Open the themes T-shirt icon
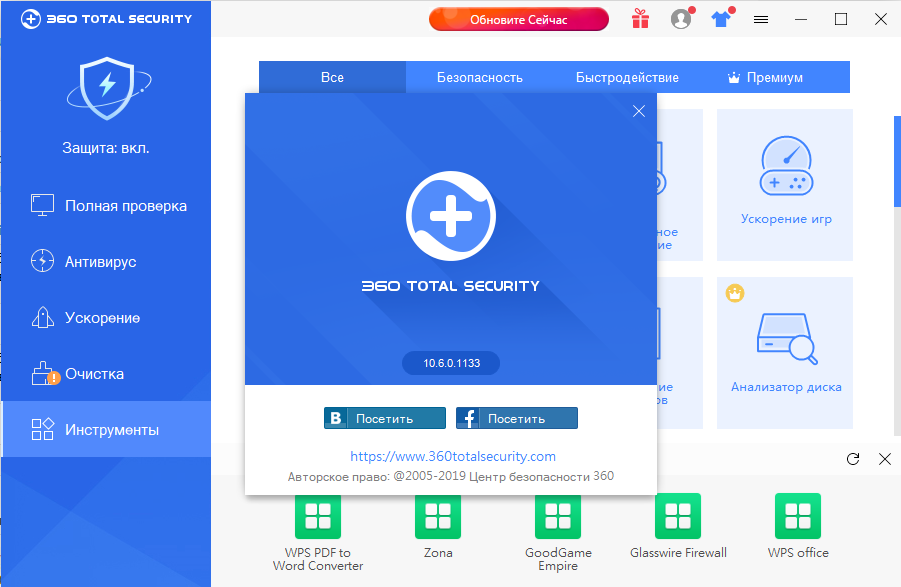Viewport: 901px width, 587px height. click(721, 19)
